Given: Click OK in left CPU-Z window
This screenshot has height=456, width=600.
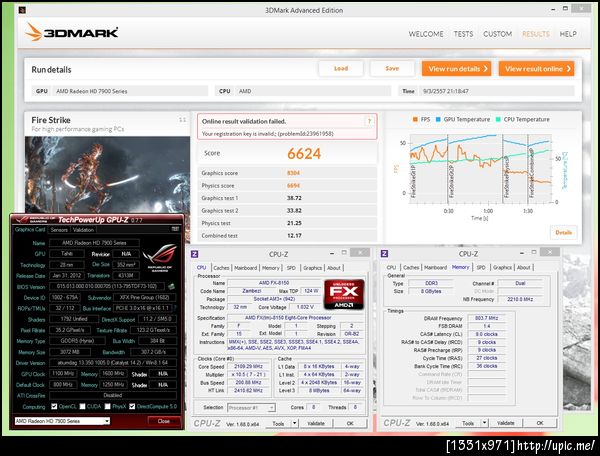Looking at the screenshot, I should (350, 423).
